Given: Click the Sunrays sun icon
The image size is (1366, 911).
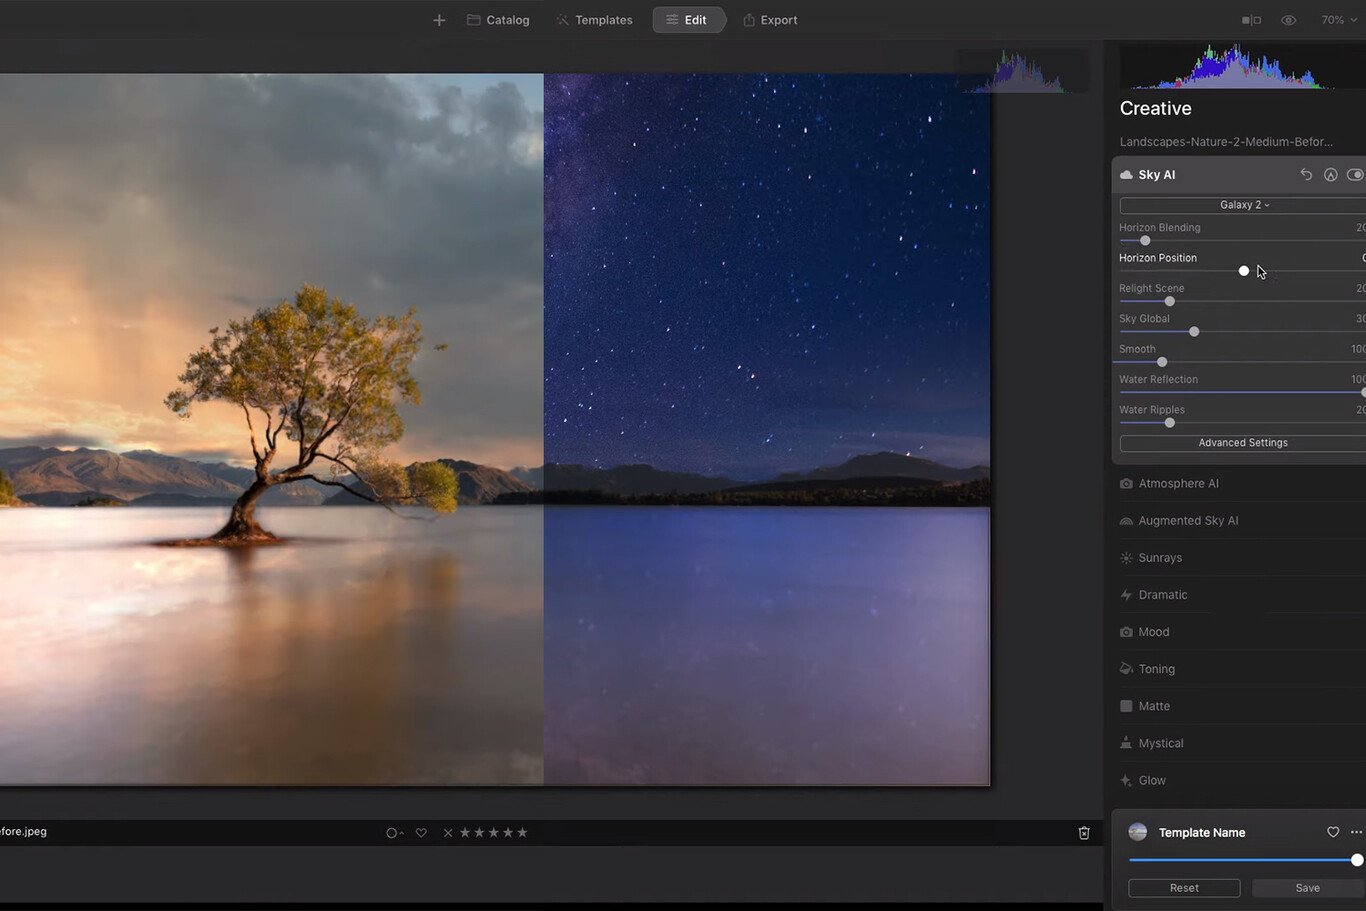Looking at the screenshot, I should click(x=1126, y=558).
